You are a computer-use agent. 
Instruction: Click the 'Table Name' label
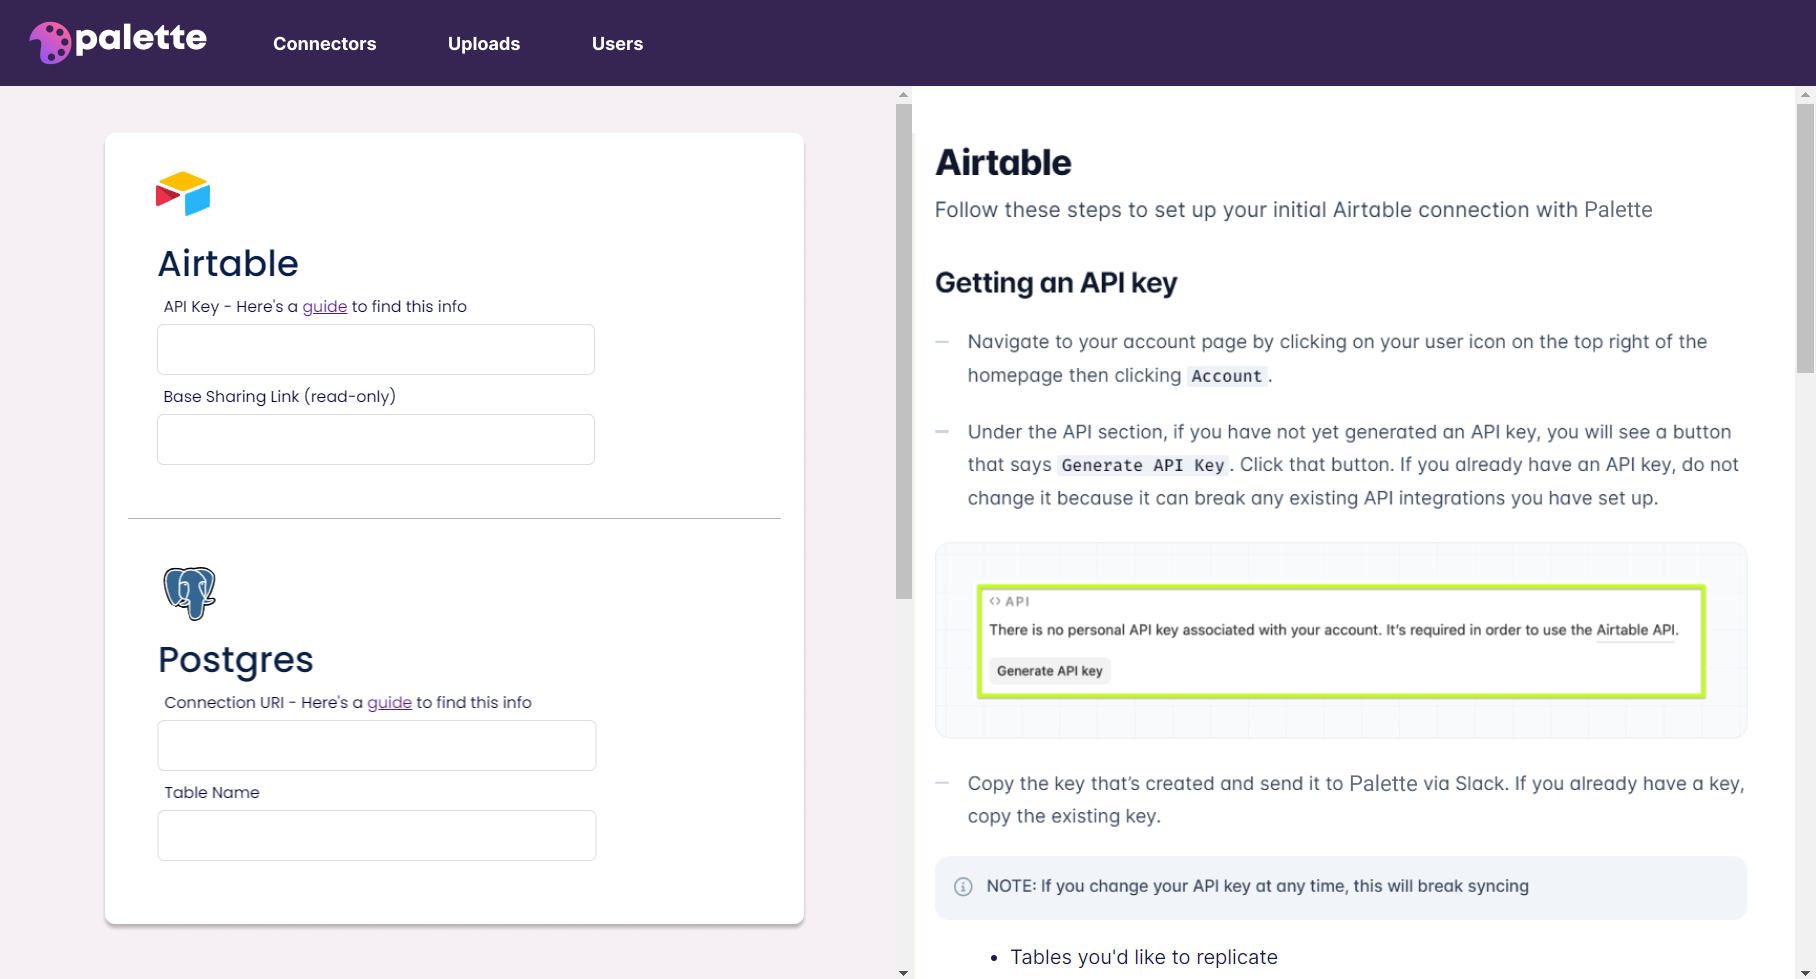(x=212, y=792)
